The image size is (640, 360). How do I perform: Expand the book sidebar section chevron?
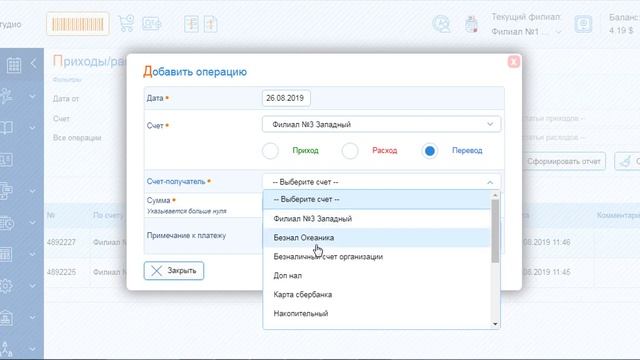coord(32,128)
